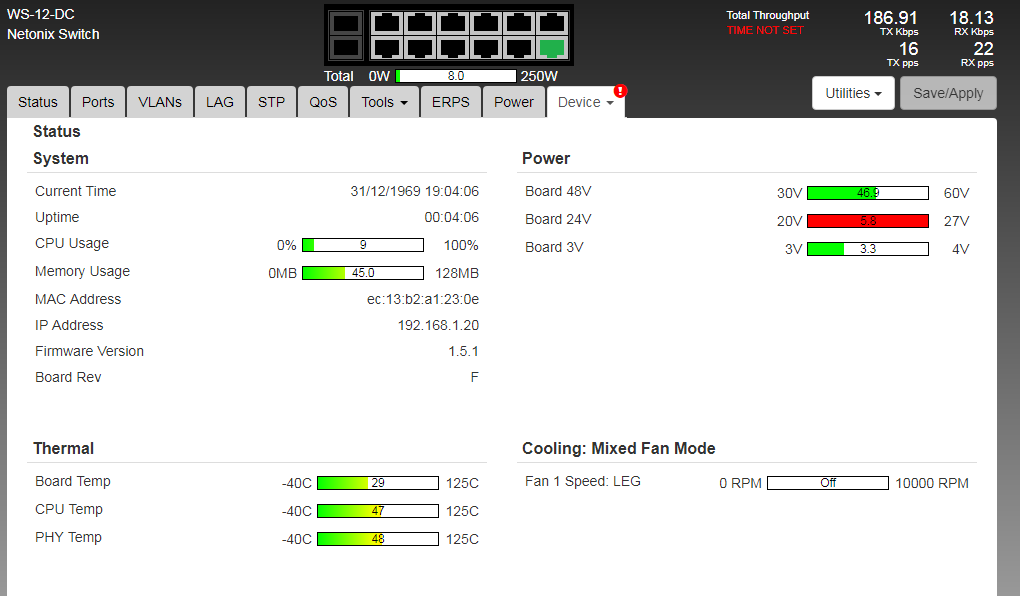
Task: Open the Tools dropdown menu
Action: tap(384, 102)
